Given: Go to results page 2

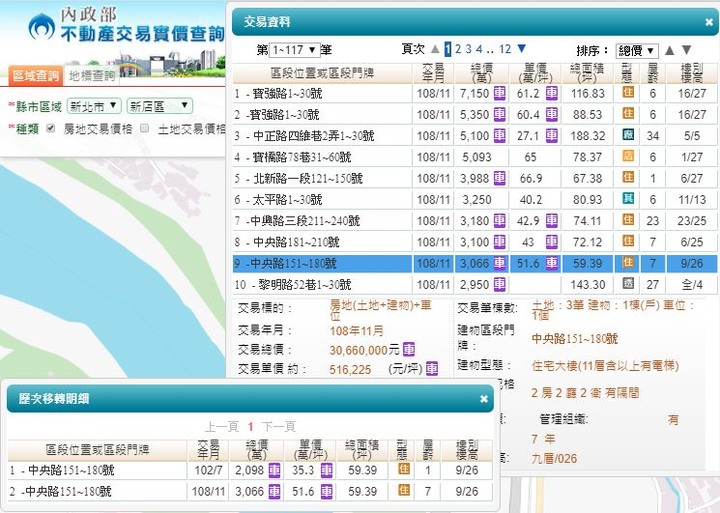Looking at the screenshot, I should point(458,49).
